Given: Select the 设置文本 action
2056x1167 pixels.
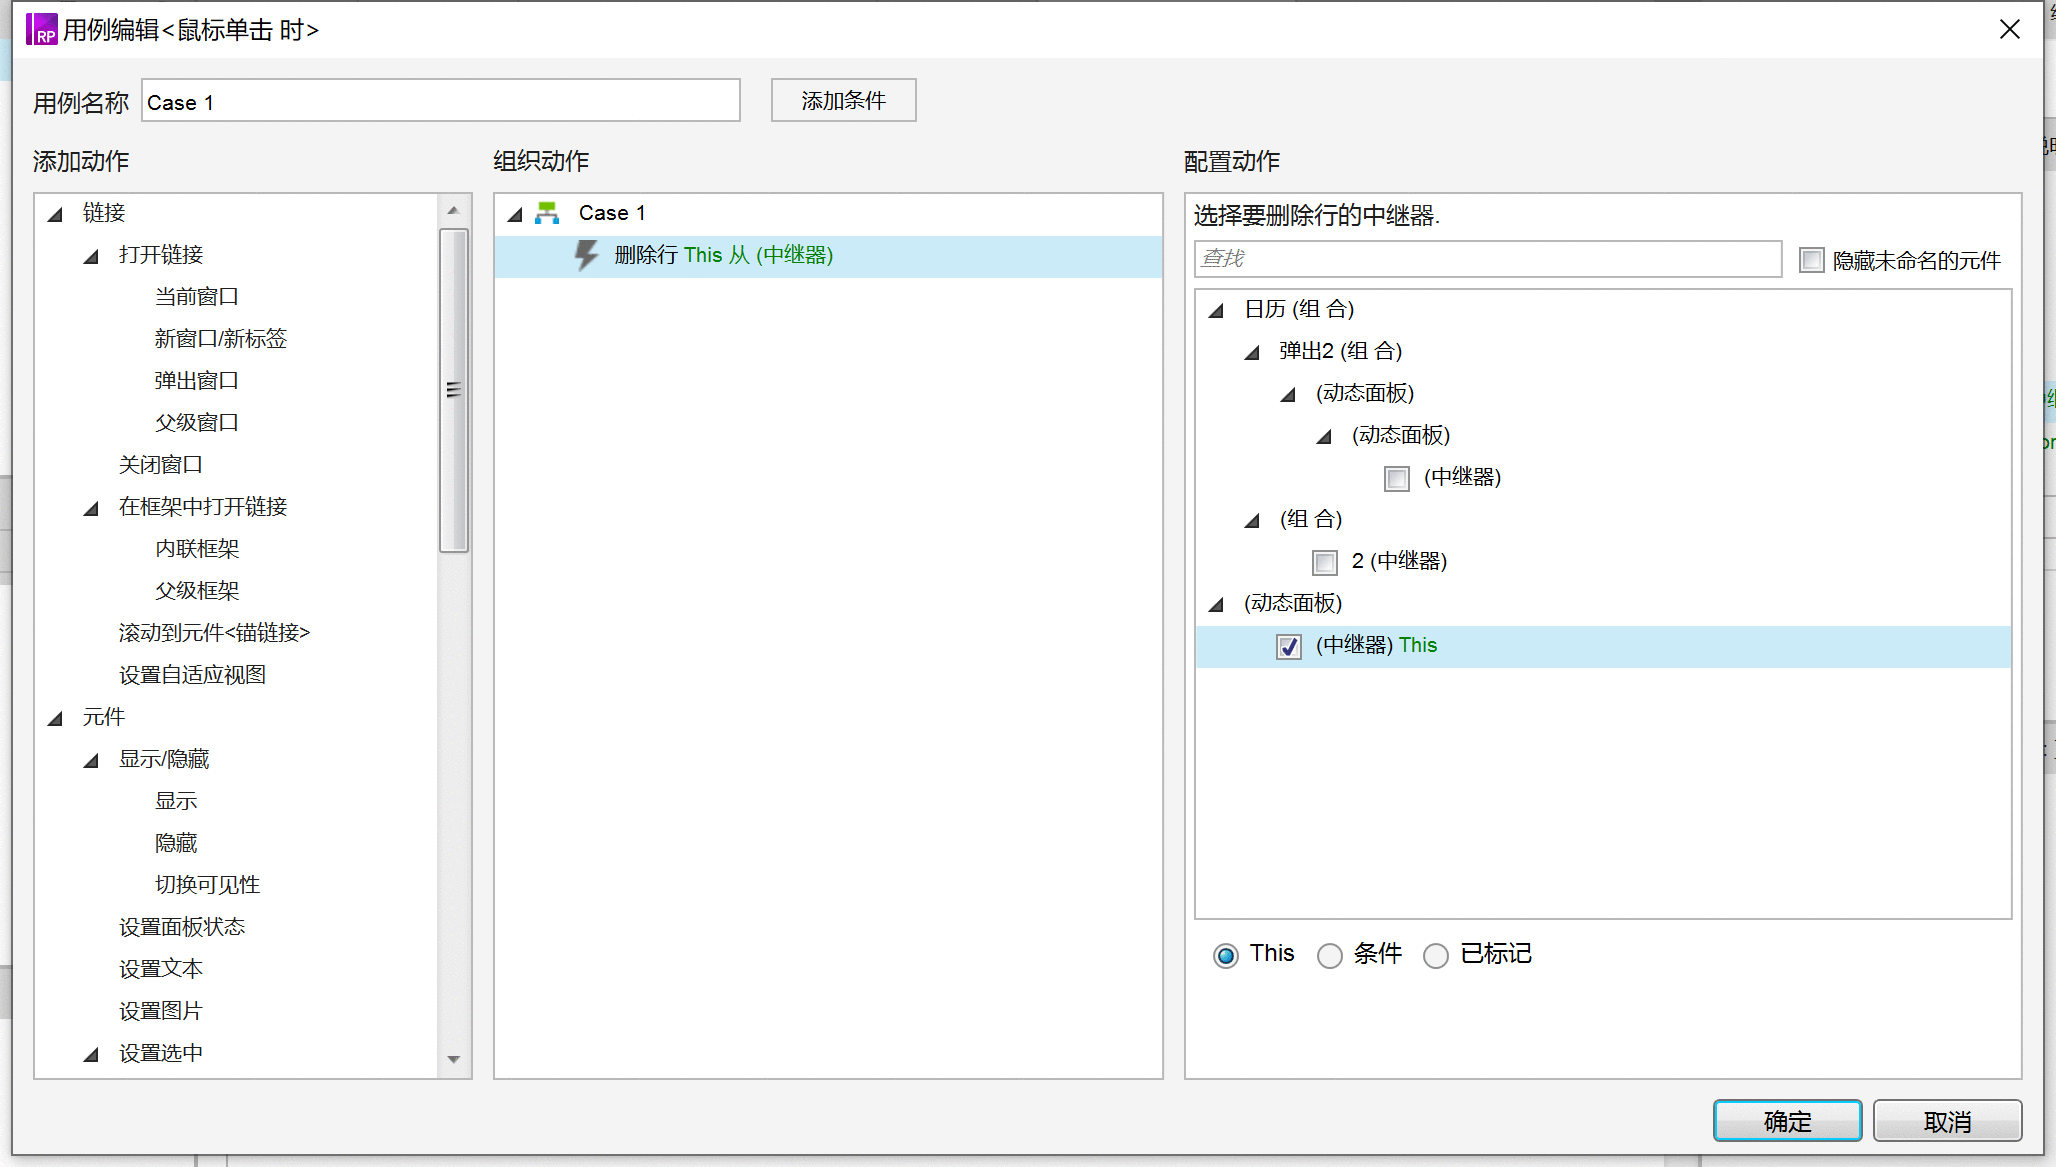Looking at the screenshot, I should [161, 969].
